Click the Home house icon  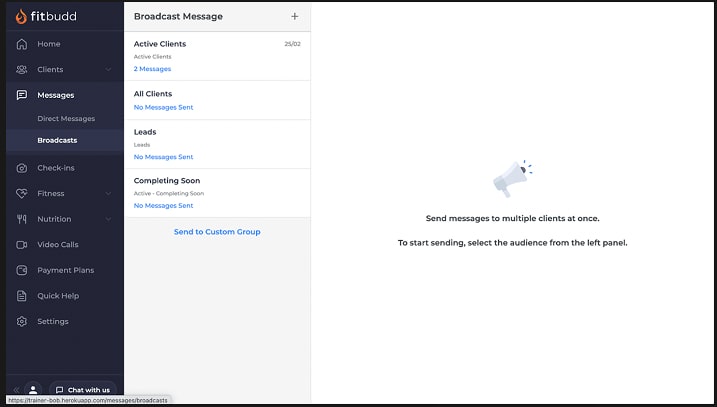click(x=21, y=44)
